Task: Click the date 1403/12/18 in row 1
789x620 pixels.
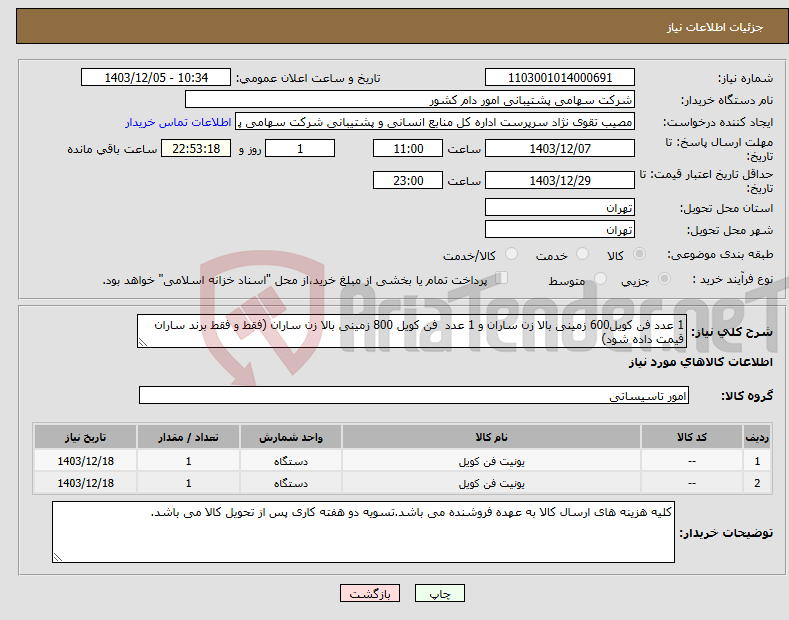Action: click(x=86, y=461)
